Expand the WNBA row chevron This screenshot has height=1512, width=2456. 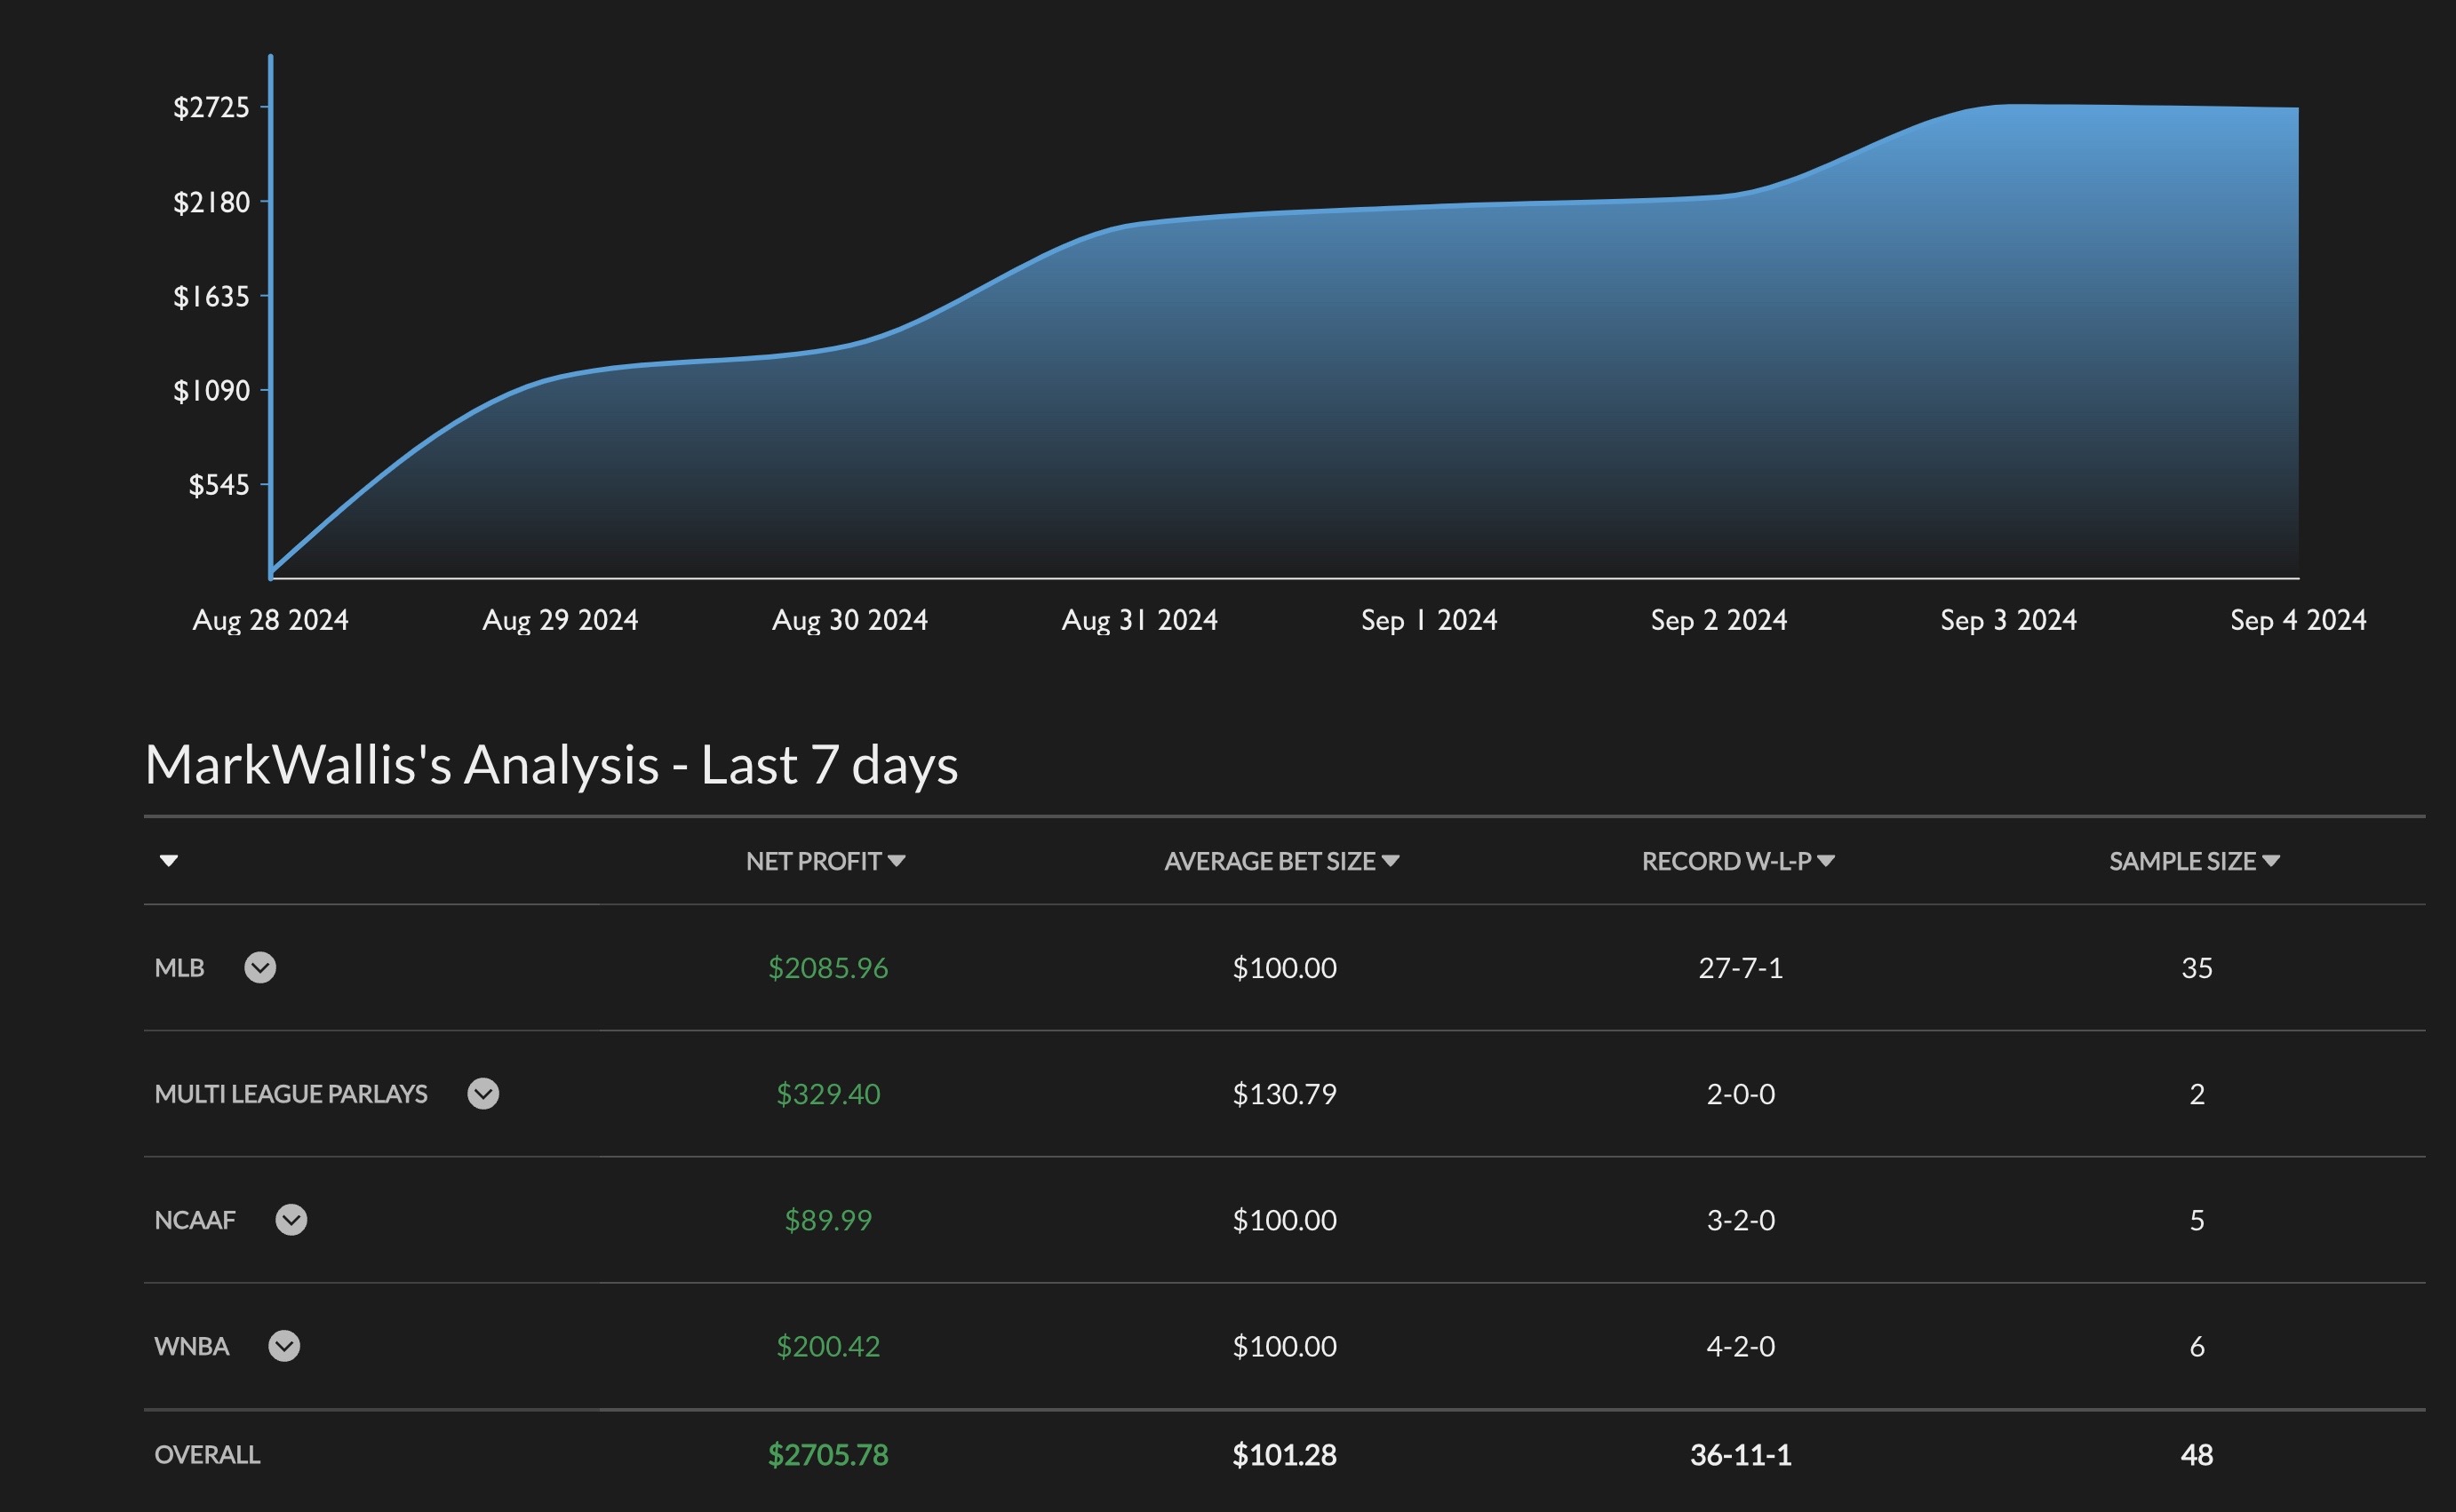284,1345
